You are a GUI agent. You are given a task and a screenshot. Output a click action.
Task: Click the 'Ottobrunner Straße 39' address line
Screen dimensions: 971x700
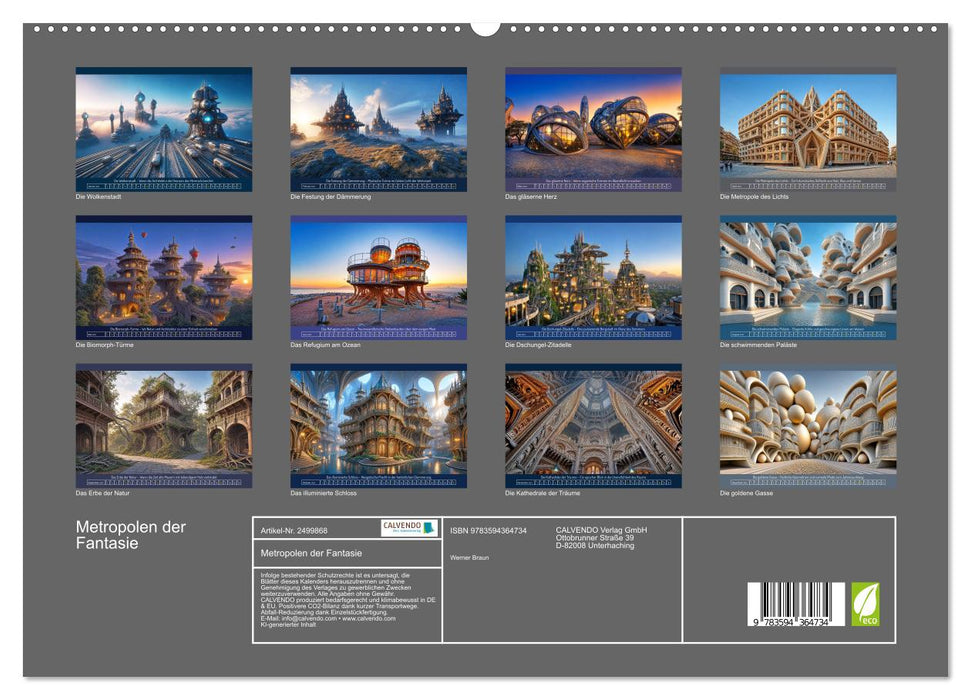tap(594, 538)
